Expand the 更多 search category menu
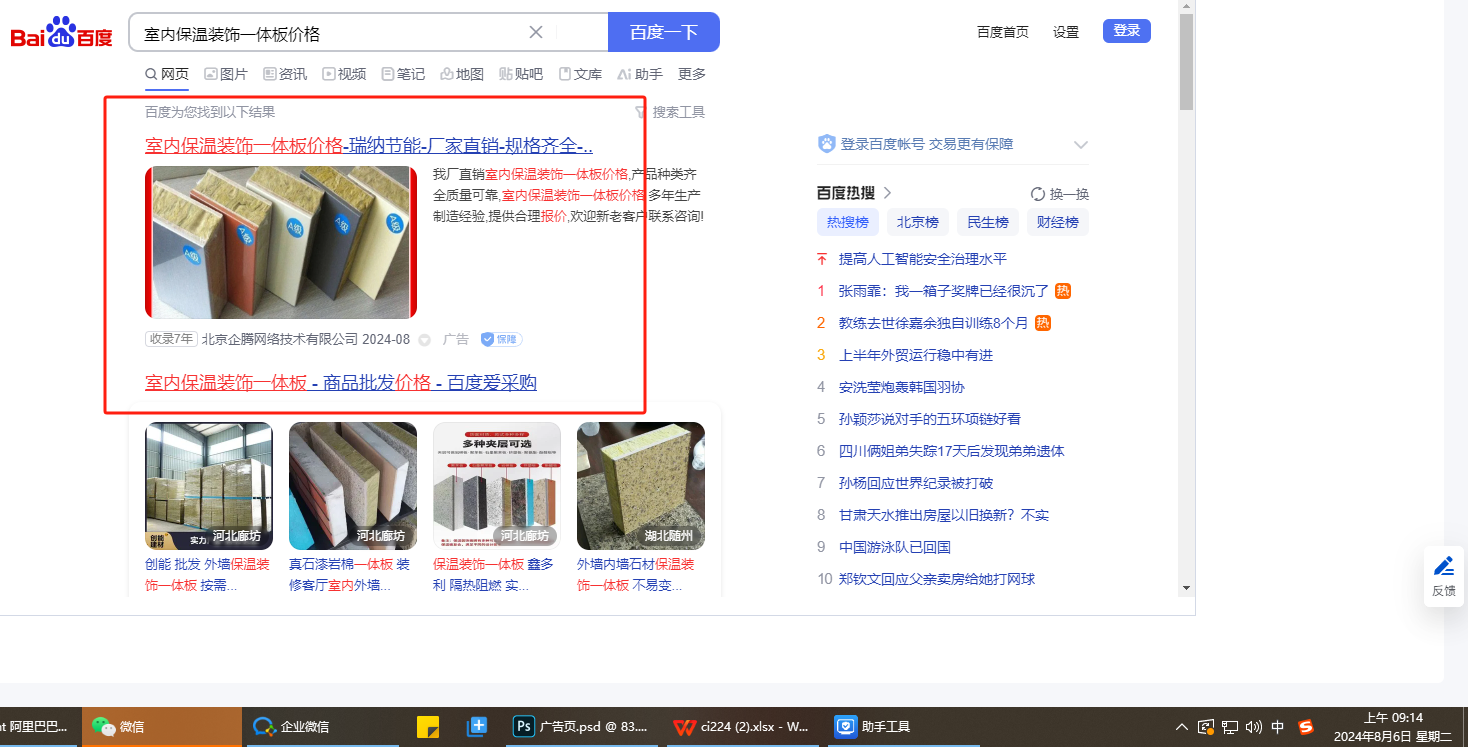 692,74
